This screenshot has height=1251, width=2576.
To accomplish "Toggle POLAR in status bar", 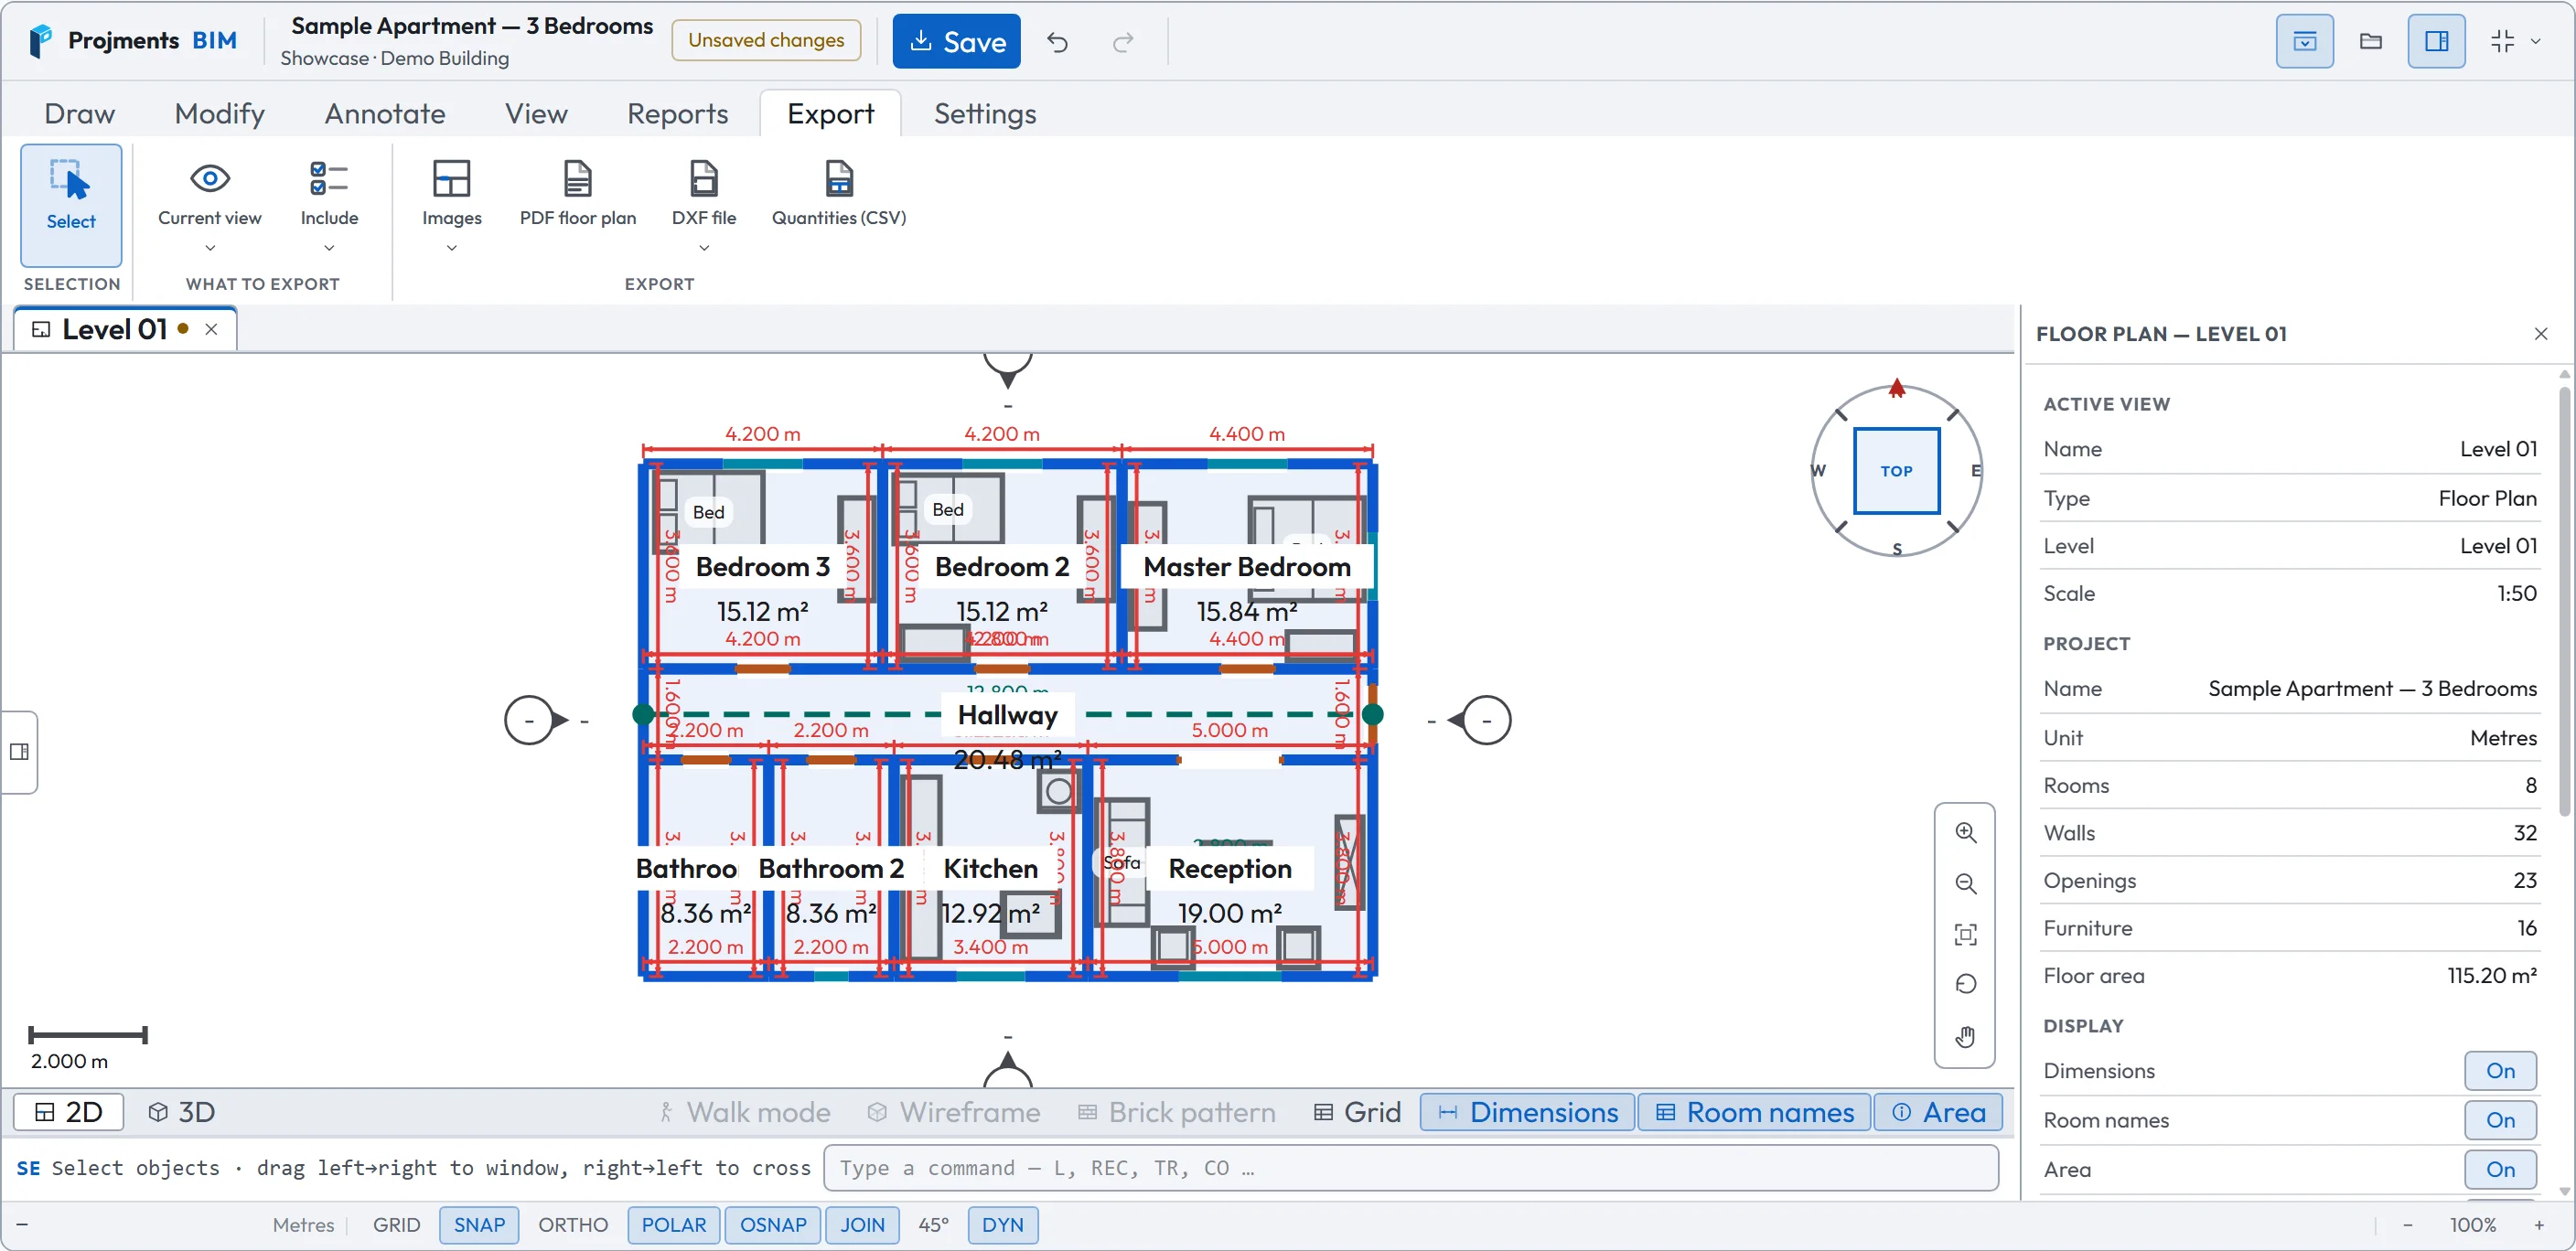I will 673,1225.
